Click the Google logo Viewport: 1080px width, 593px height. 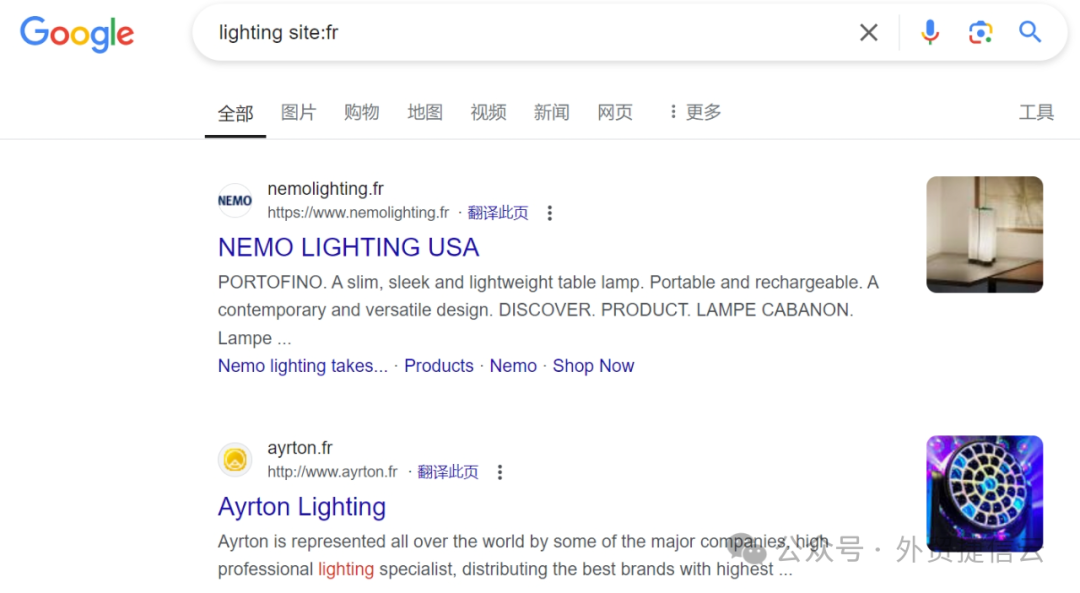tap(77, 34)
